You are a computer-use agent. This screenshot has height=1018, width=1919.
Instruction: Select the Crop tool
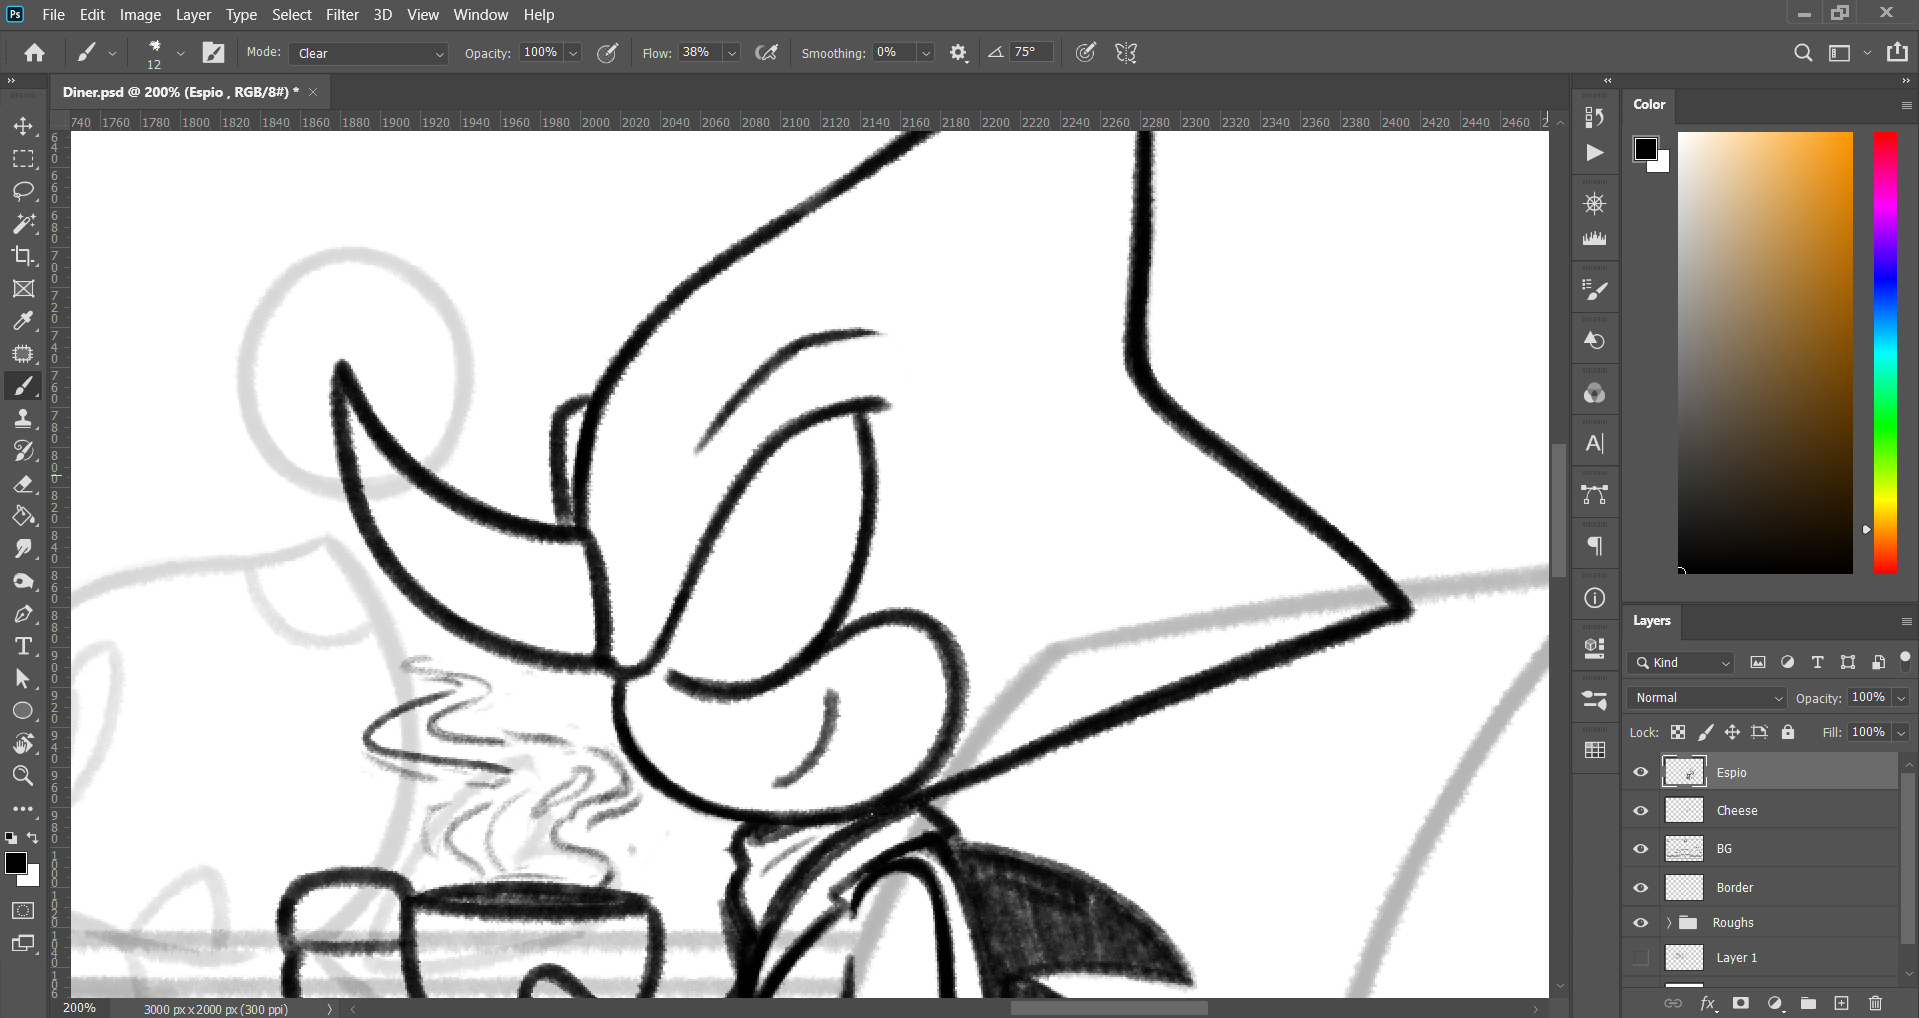(x=23, y=256)
